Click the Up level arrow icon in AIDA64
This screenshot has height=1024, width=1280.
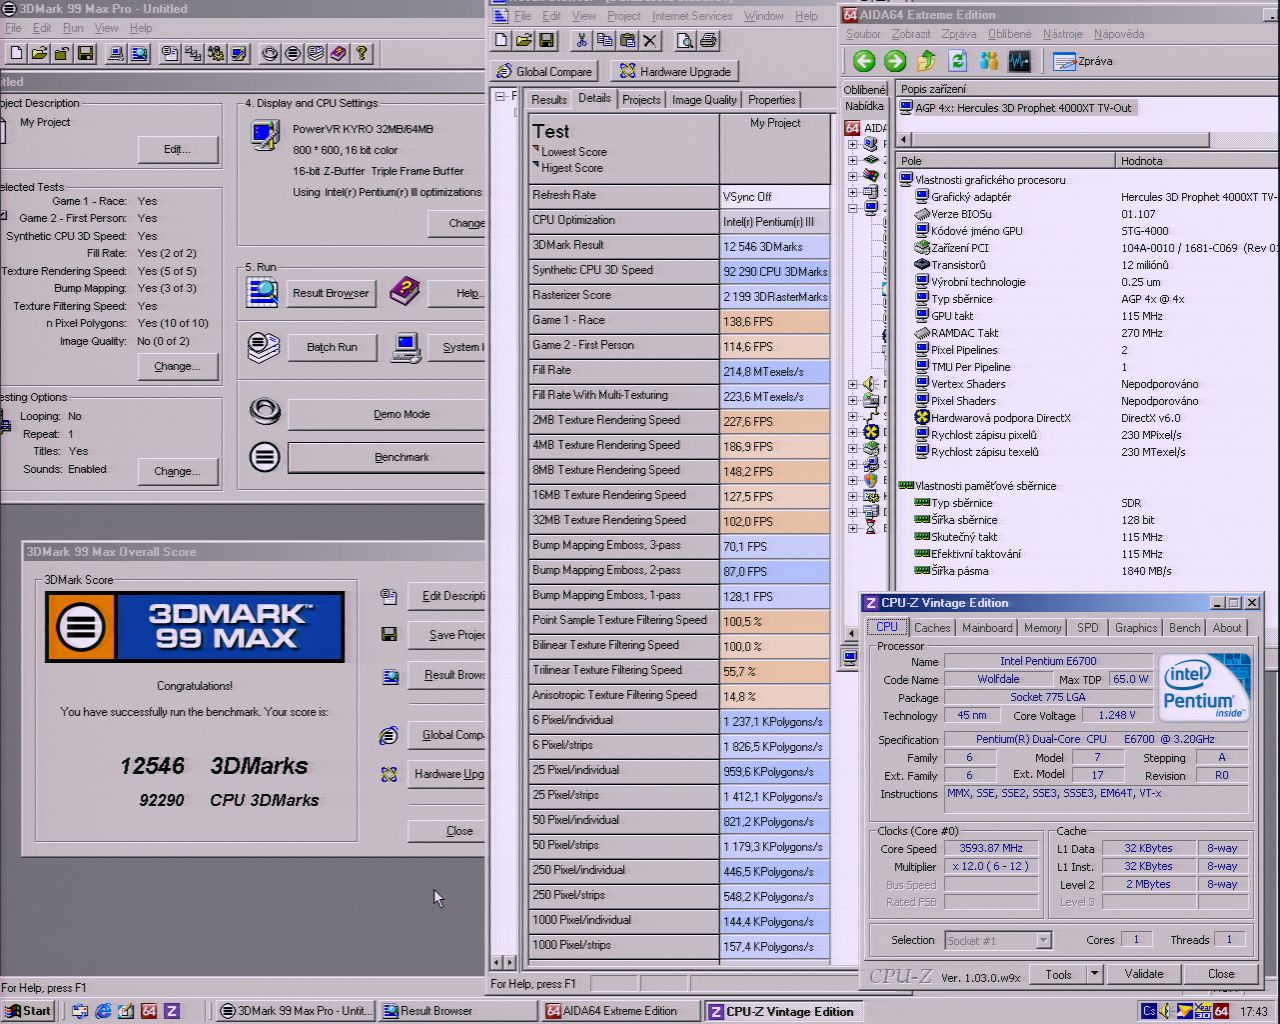click(x=926, y=62)
